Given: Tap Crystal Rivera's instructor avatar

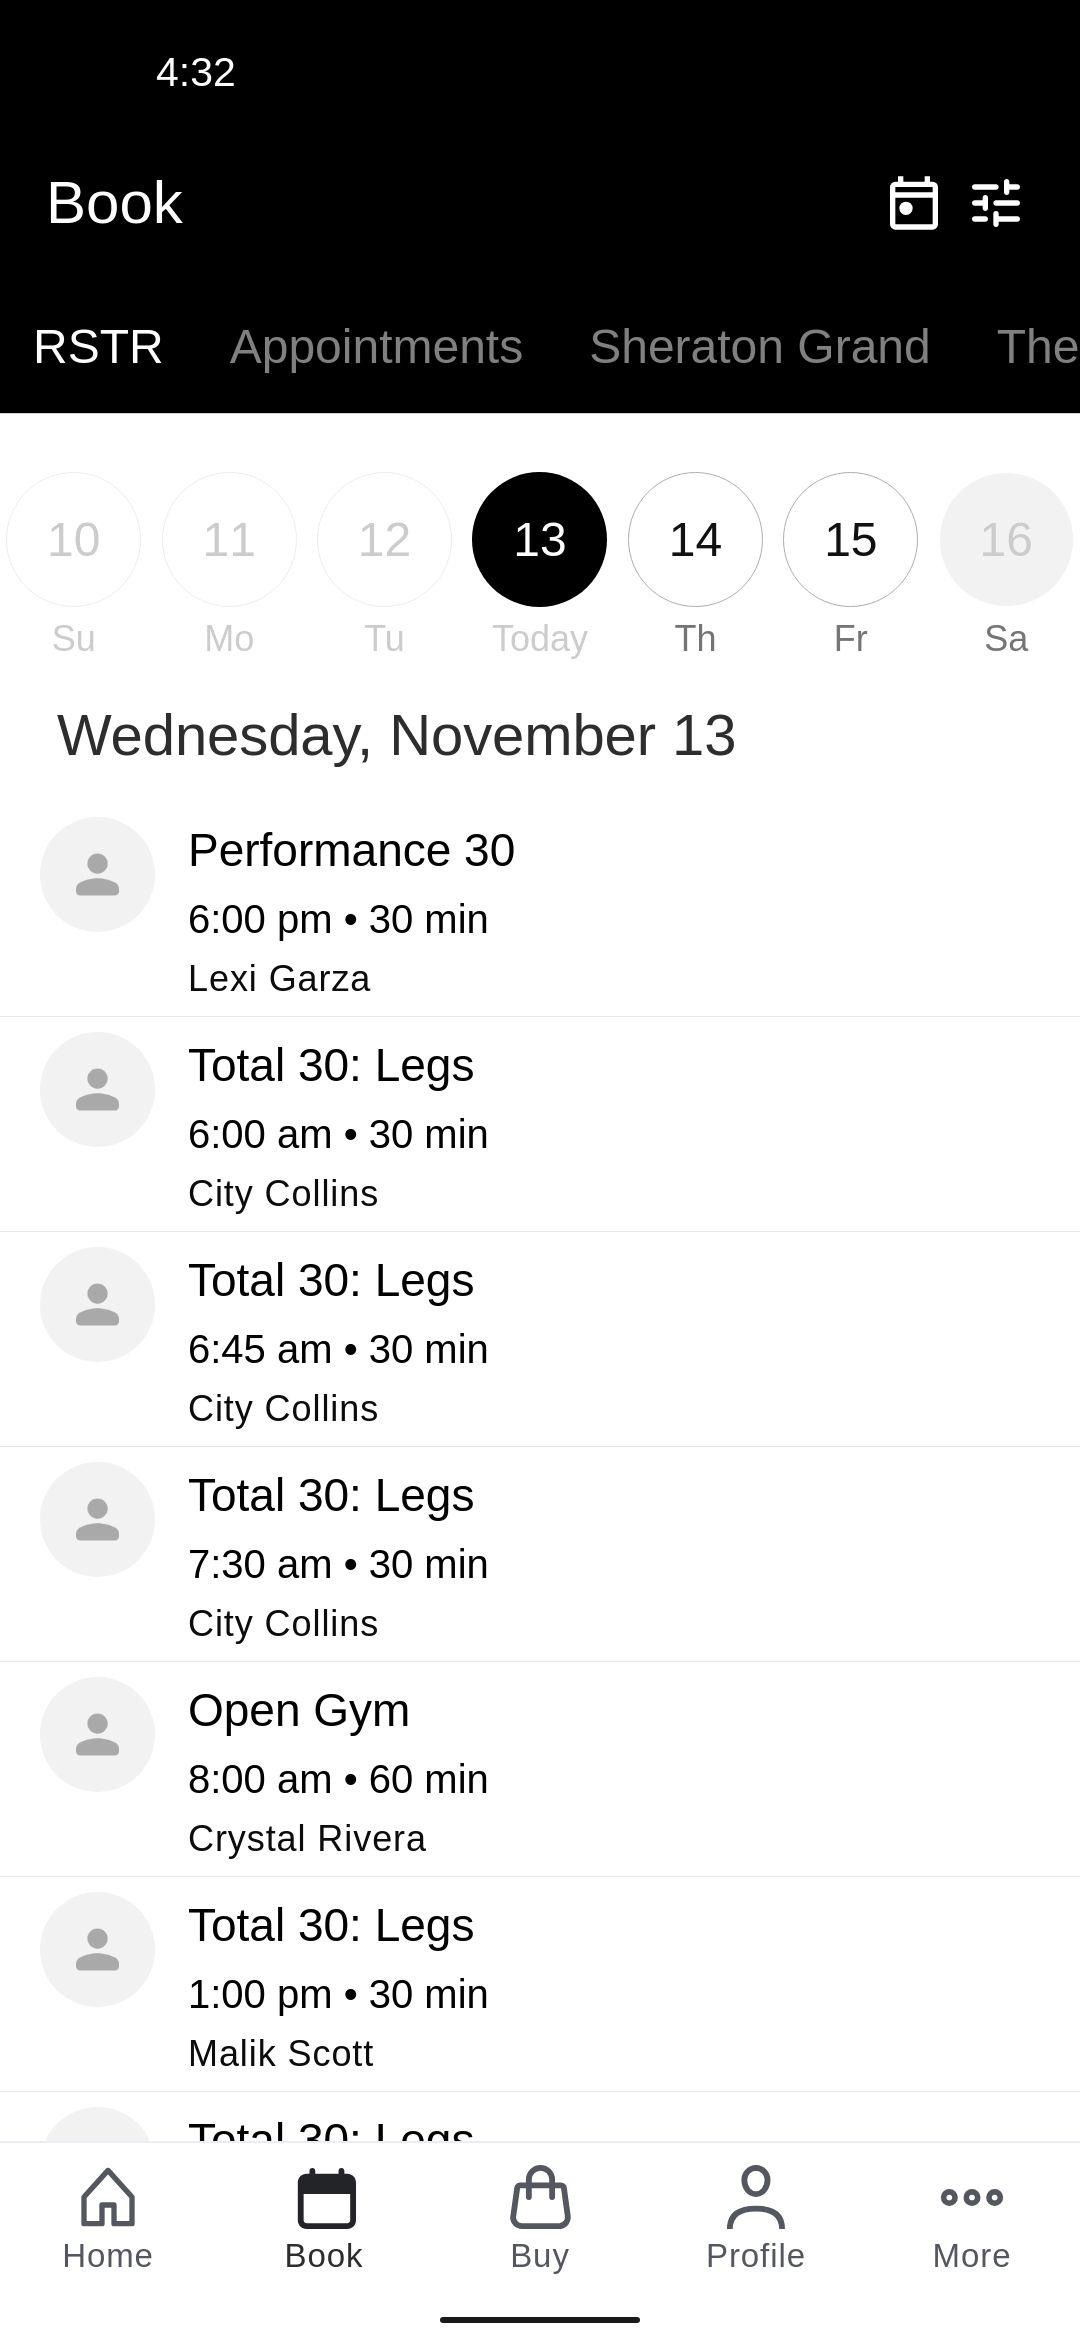Looking at the screenshot, I should click(x=97, y=1734).
